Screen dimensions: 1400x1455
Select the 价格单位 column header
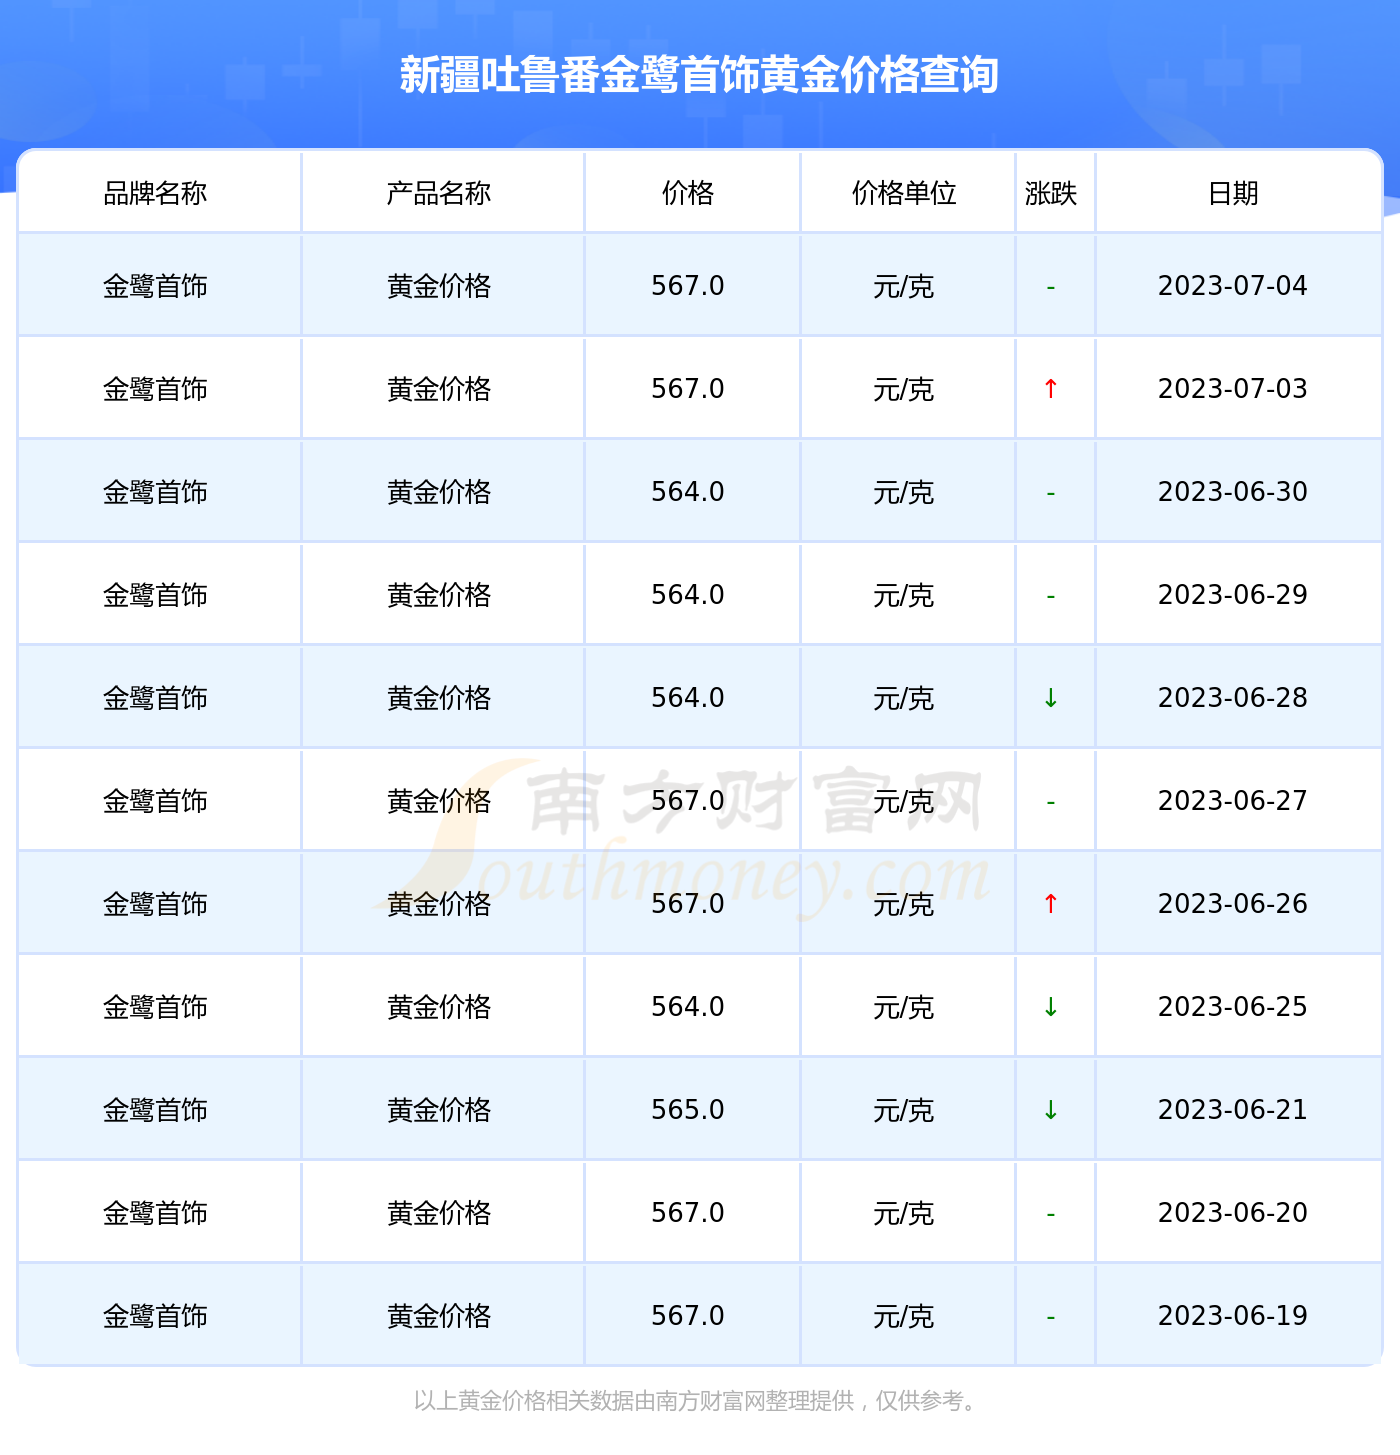[x=904, y=193]
